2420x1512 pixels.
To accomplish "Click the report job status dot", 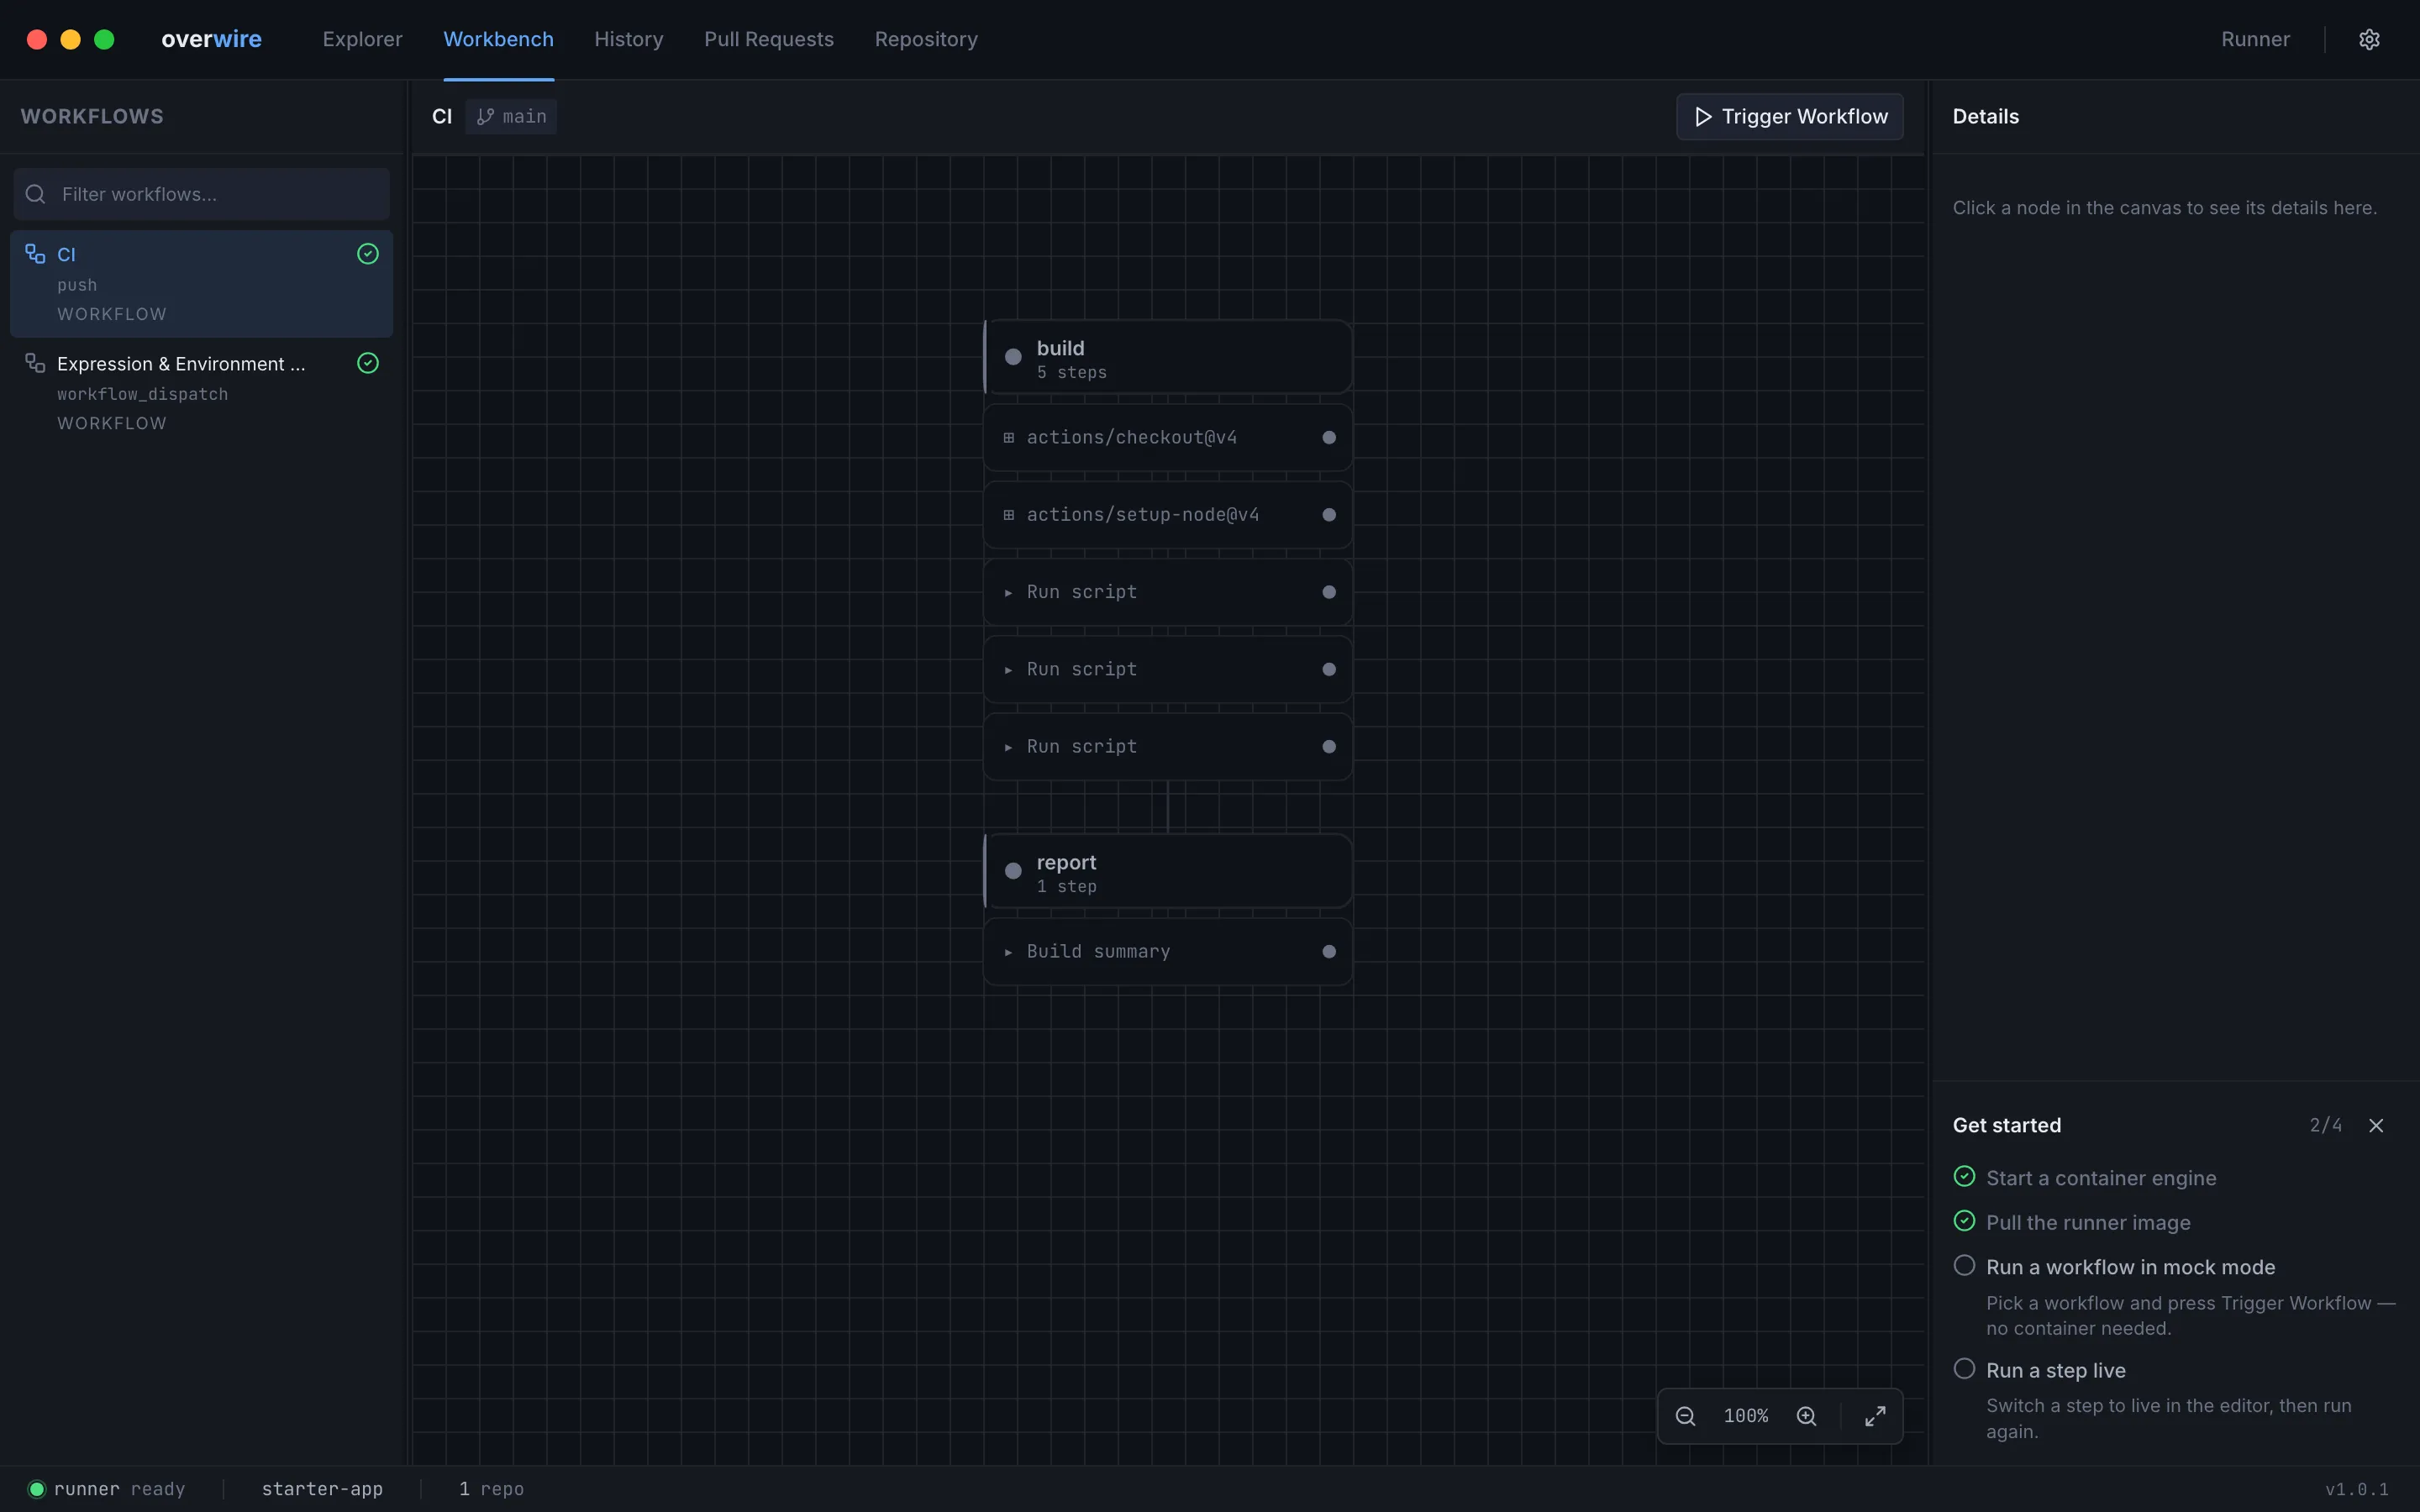I will pyautogui.click(x=1013, y=871).
